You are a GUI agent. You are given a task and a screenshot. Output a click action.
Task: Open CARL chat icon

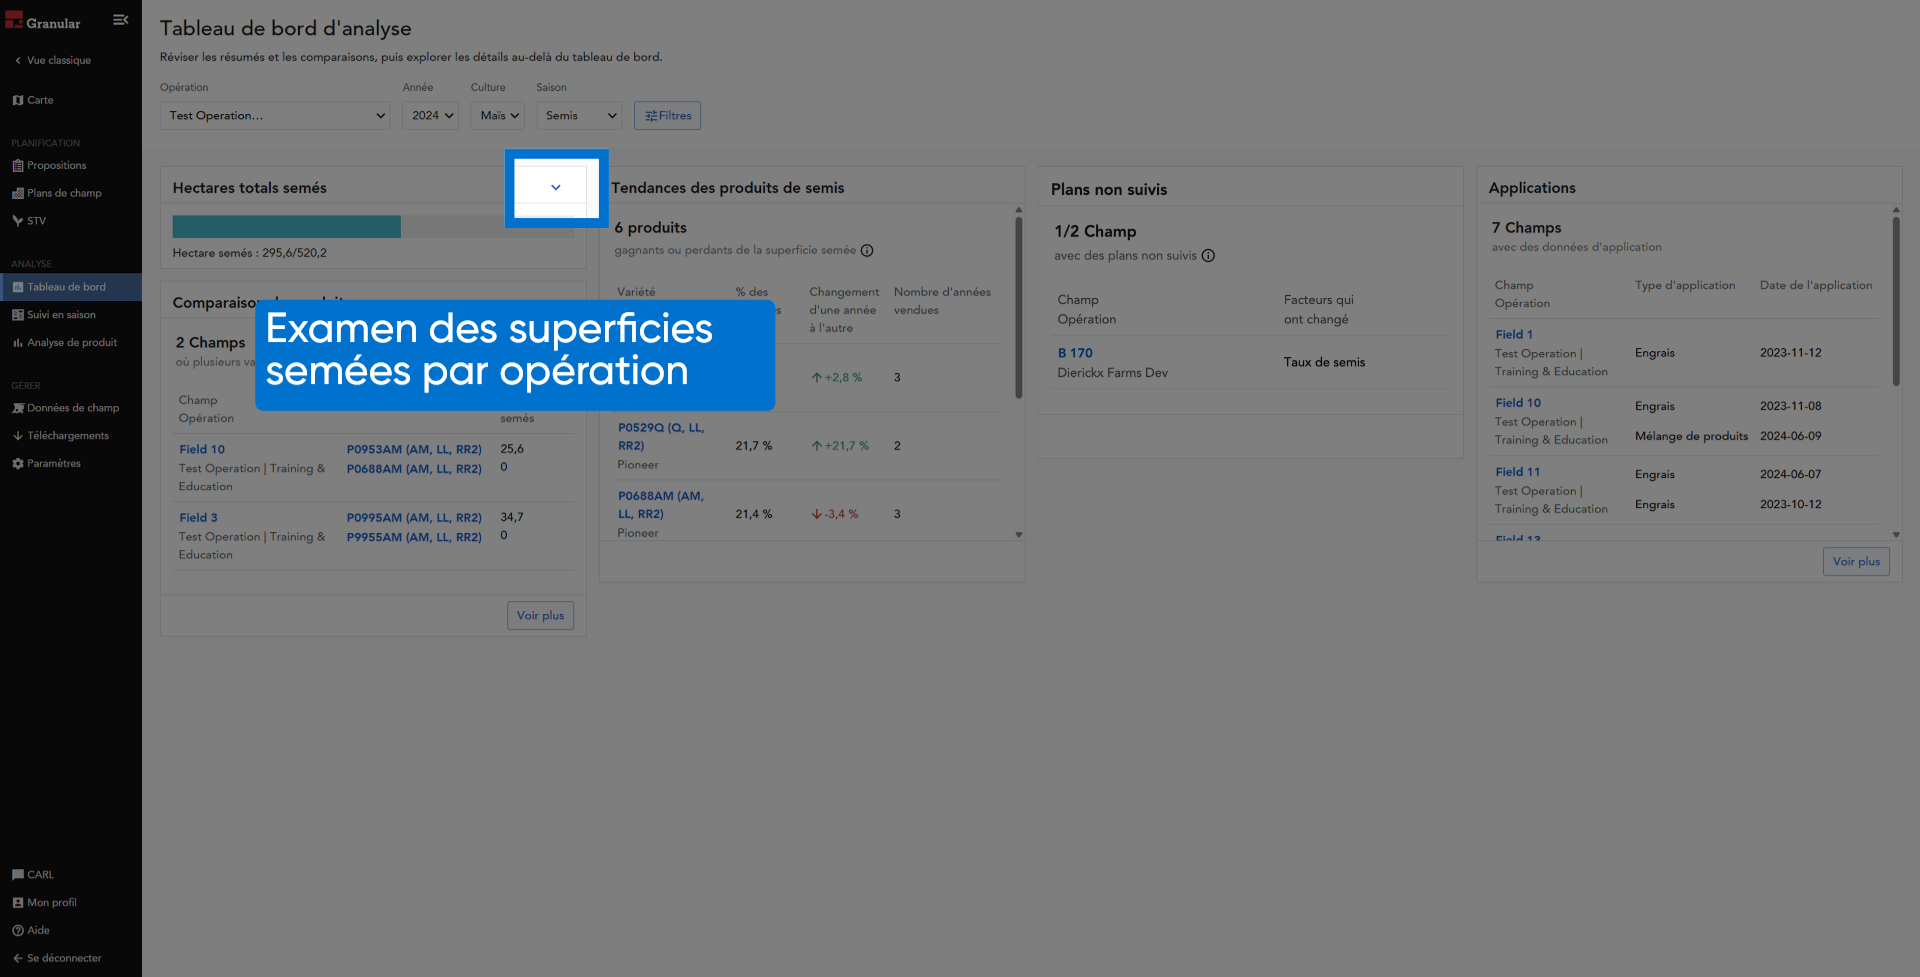click(17, 875)
